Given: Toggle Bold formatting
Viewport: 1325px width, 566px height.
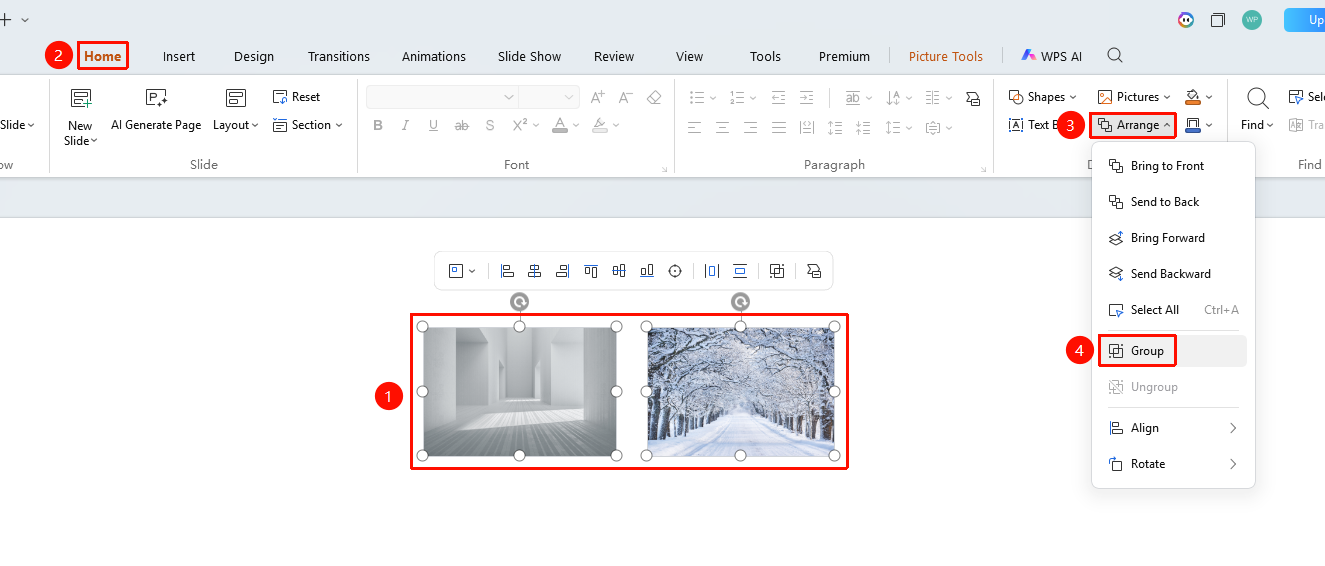Looking at the screenshot, I should pos(378,126).
